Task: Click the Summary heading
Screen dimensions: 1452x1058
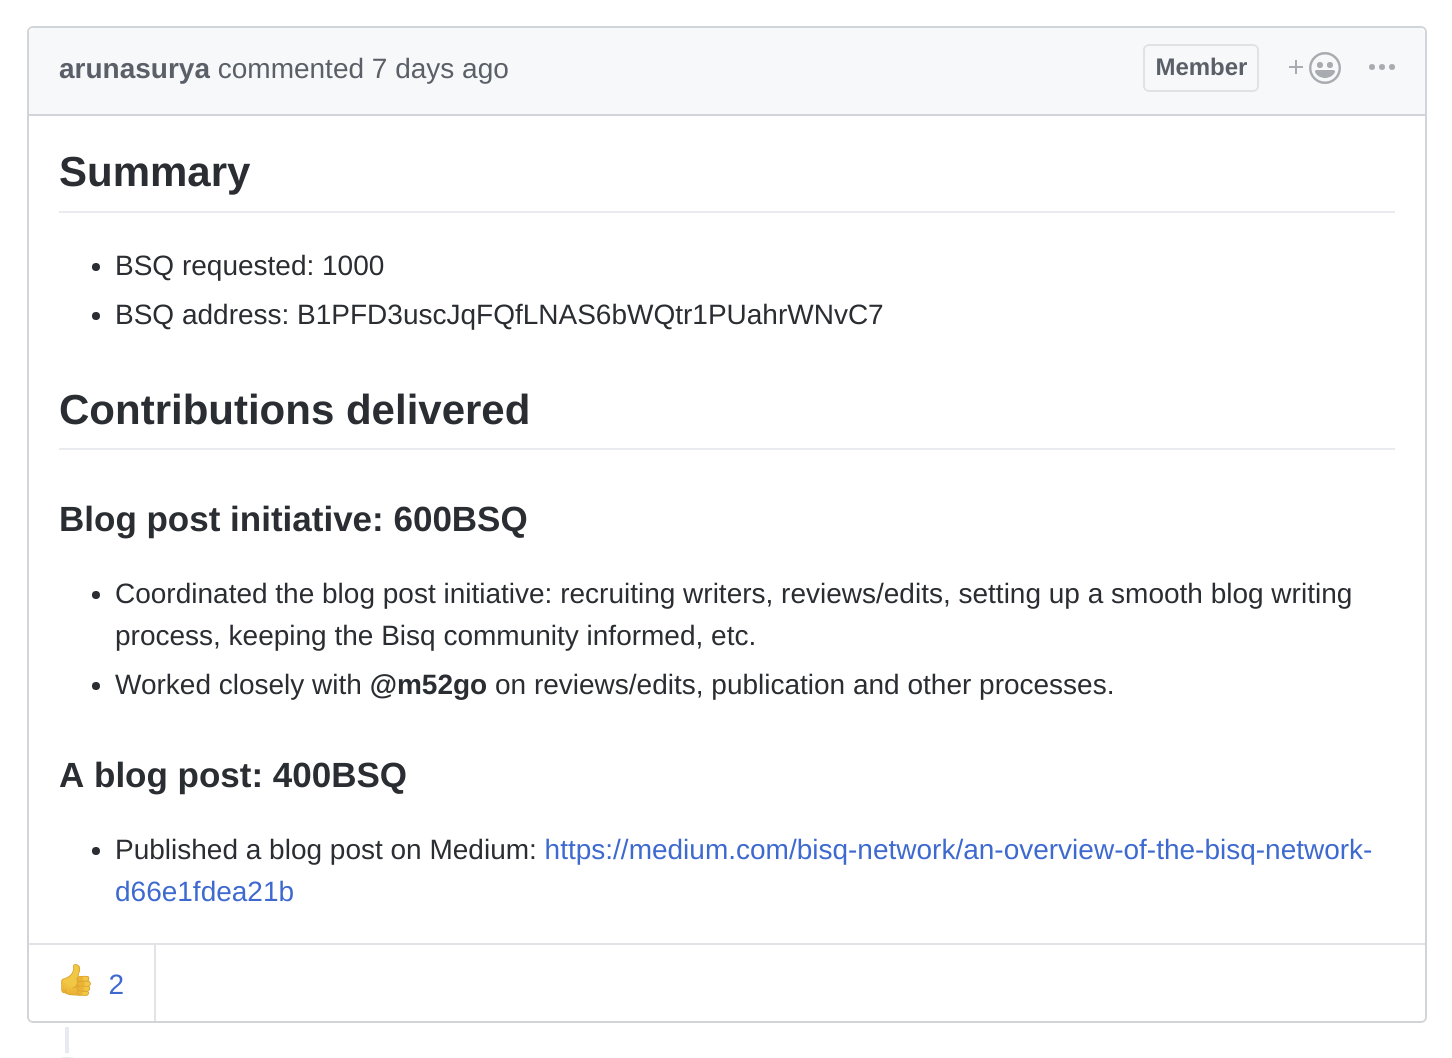Action: click(154, 172)
